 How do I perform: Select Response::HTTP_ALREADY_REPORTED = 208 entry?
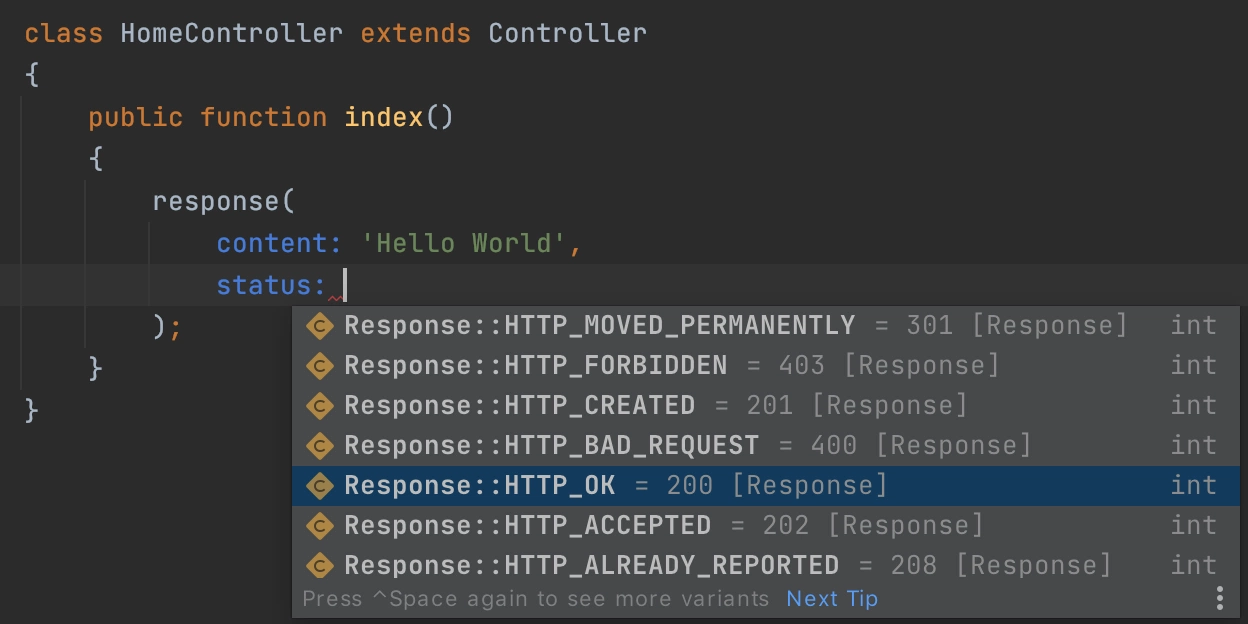pos(766,566)
